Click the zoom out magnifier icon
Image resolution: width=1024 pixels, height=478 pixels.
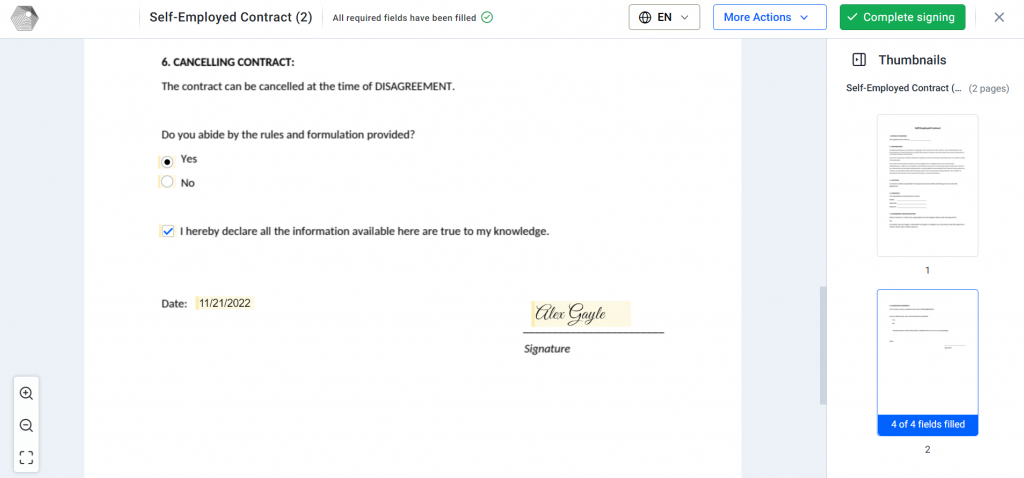point(26,426)
